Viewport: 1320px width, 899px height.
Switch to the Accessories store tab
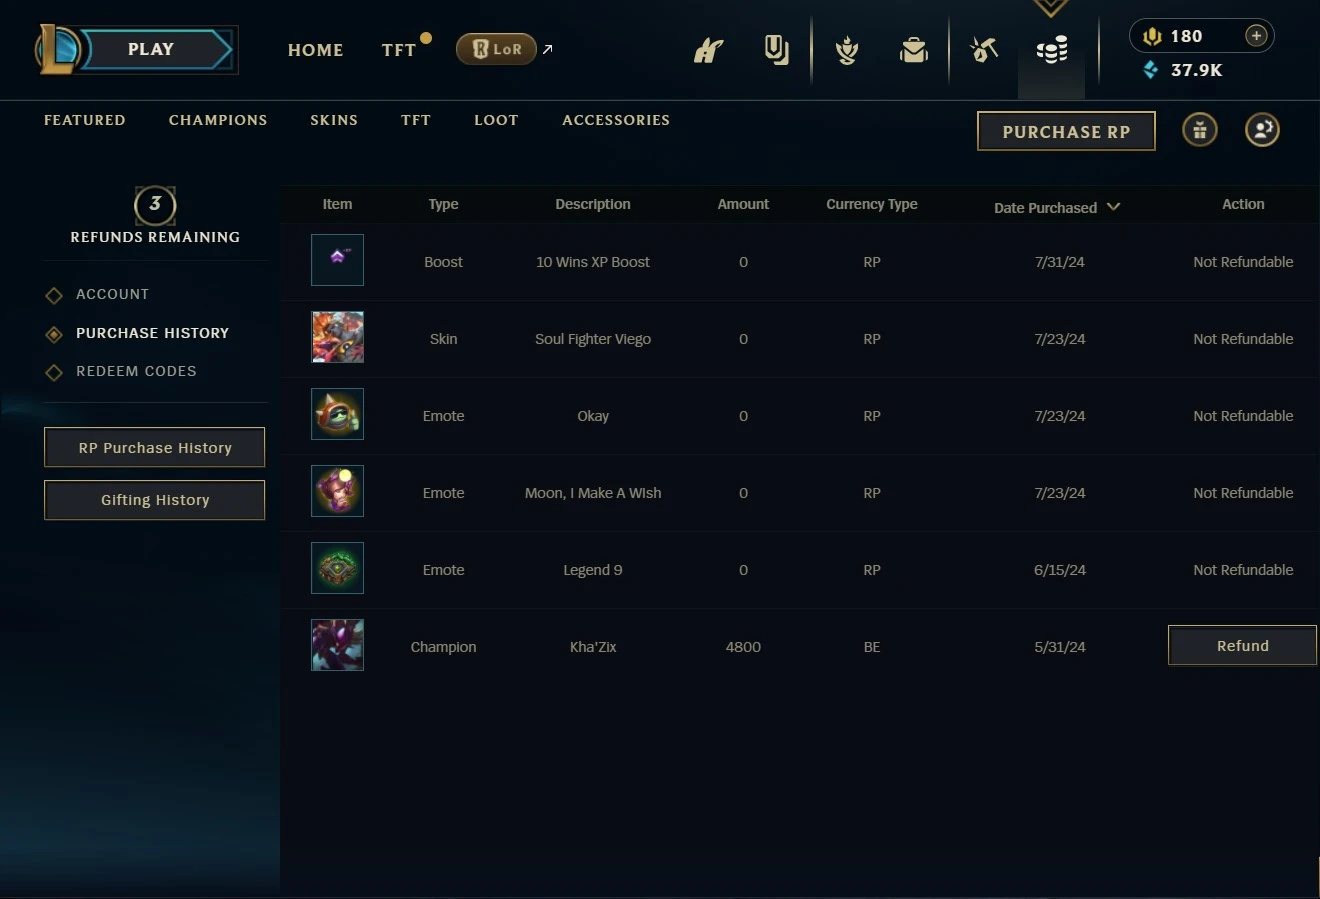tap(616, 120)
